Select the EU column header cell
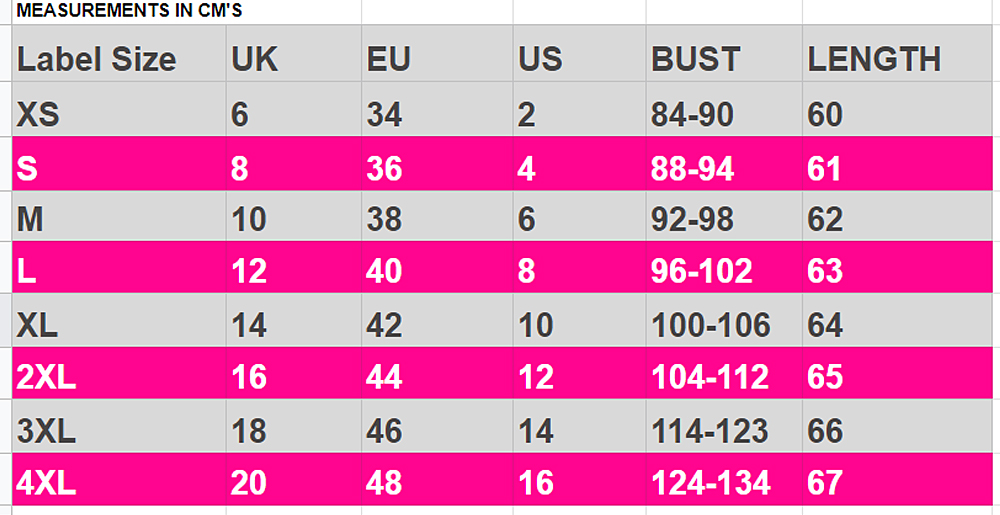Image resolution: width=1000 pixels, height=515 pixels. [x=388, y=60]
